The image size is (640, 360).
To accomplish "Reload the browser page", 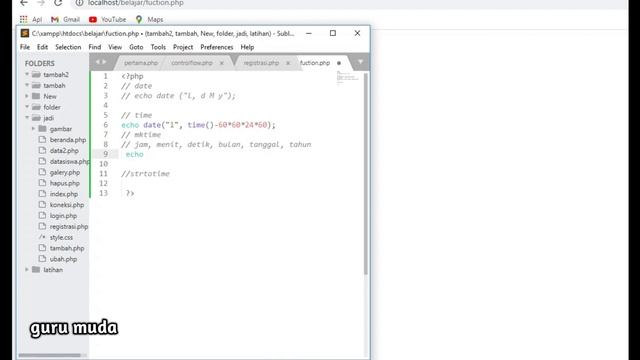I will (58, 3).
